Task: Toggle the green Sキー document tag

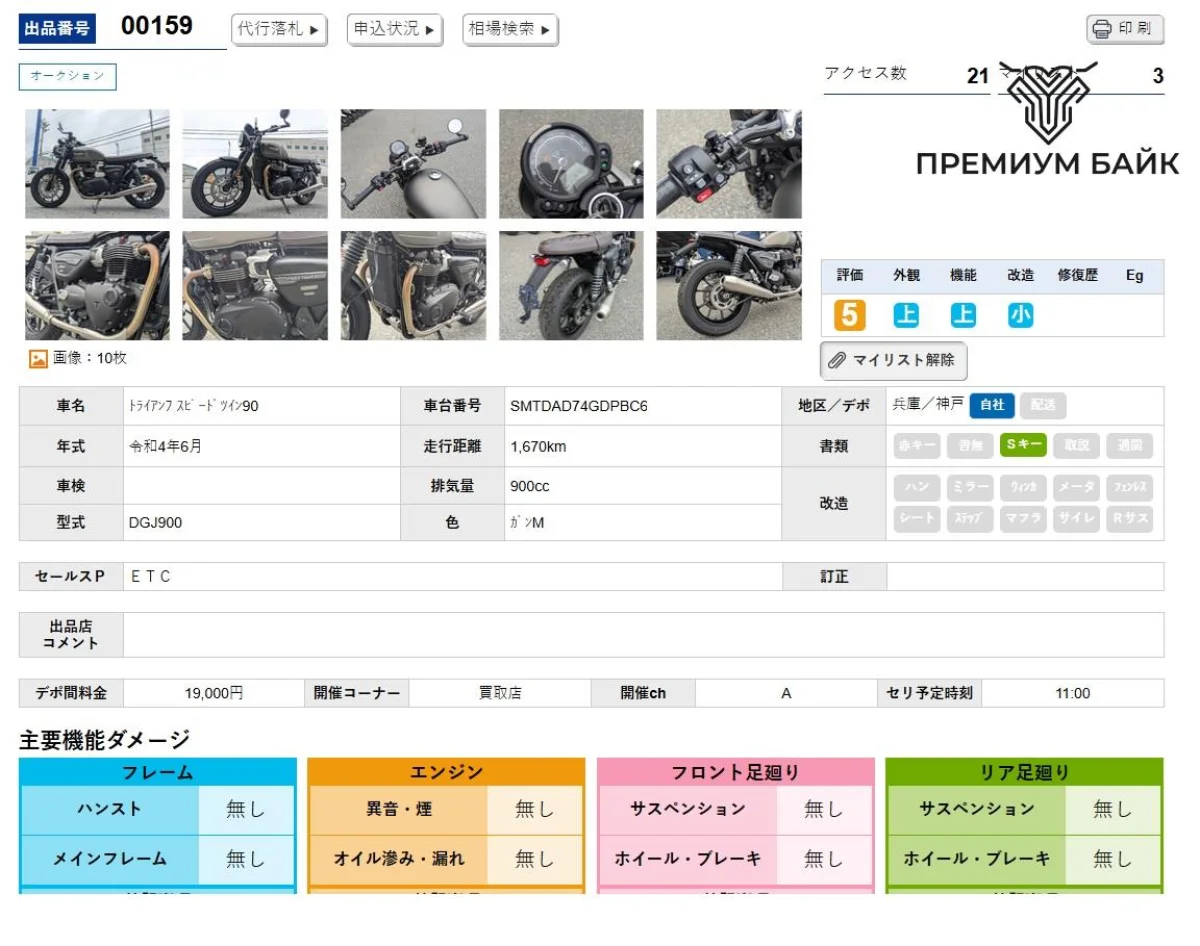Action: pos(1023,445)
